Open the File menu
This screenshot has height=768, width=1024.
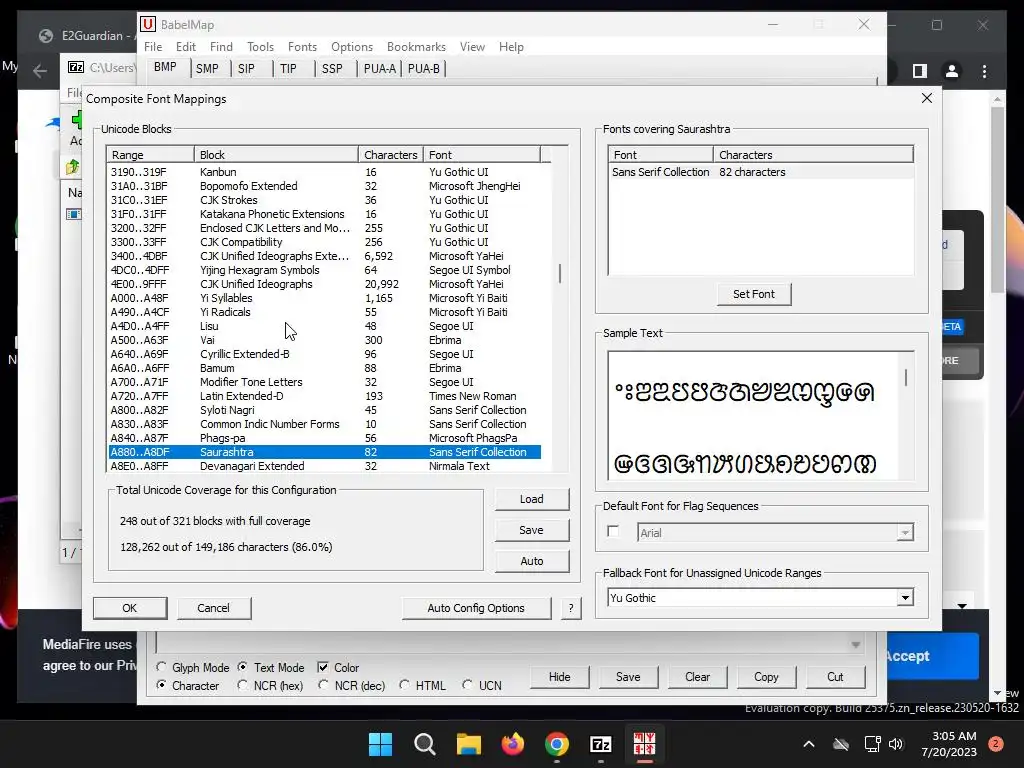coord(153,47)
